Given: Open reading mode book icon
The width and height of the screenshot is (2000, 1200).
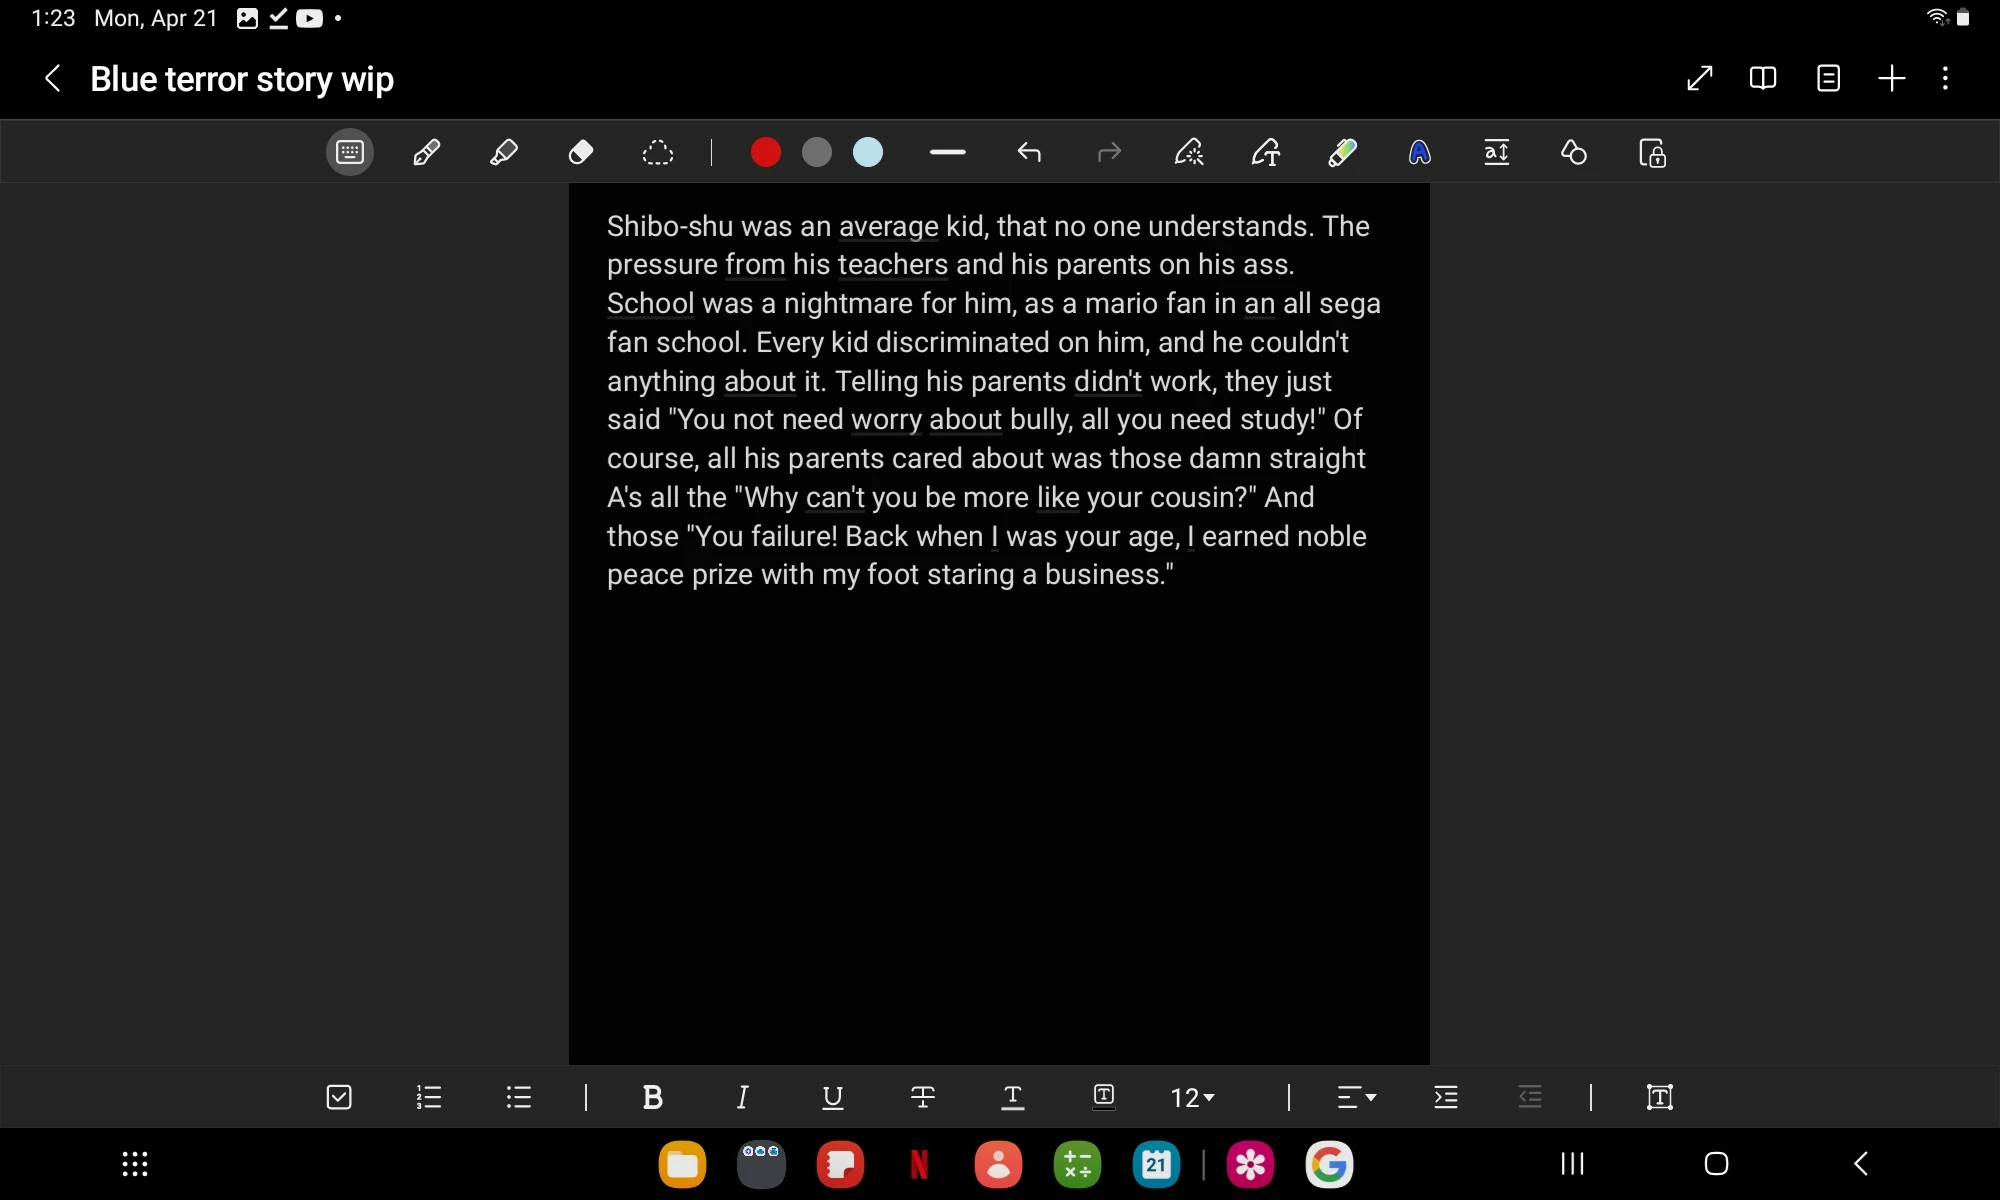Looking at the screenshot, I should coord(1763,78).
